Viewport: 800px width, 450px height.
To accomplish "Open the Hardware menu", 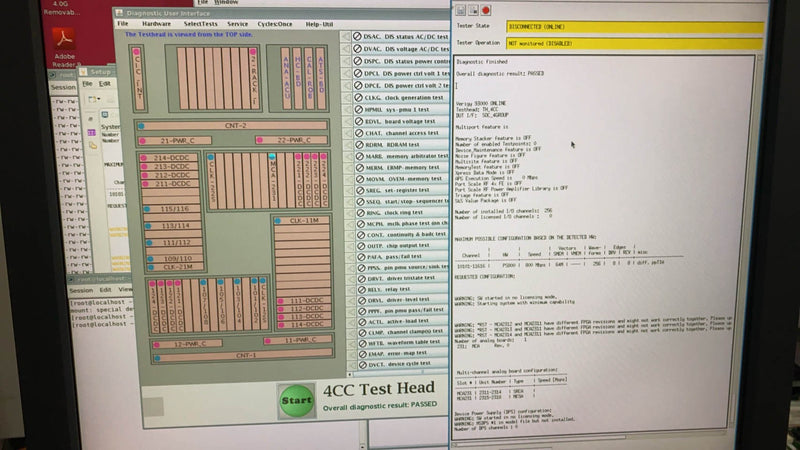I will click(x=156, y=23).
